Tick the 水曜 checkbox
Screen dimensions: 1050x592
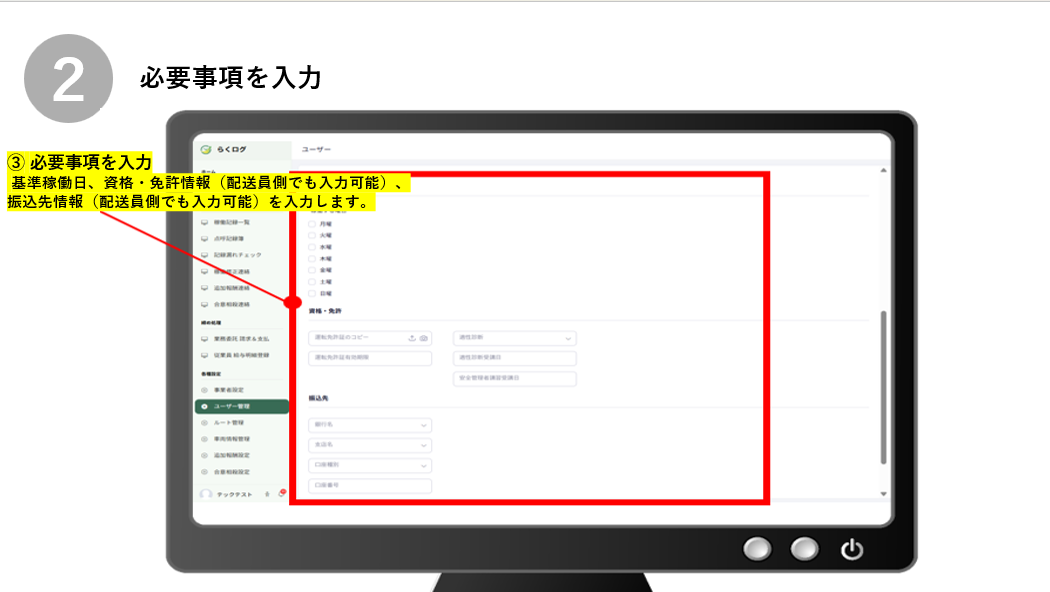pyautogui.click(x=312, y=246)
